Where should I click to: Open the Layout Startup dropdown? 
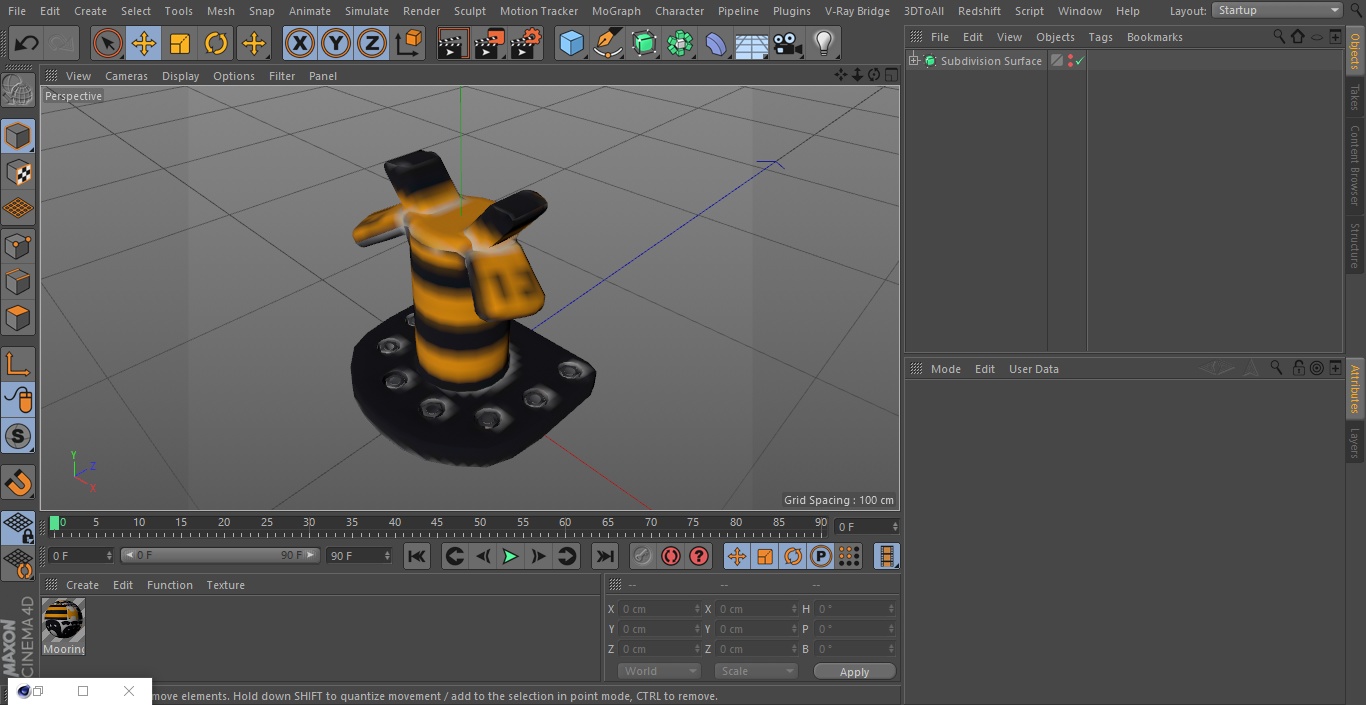click(1277, 10)
